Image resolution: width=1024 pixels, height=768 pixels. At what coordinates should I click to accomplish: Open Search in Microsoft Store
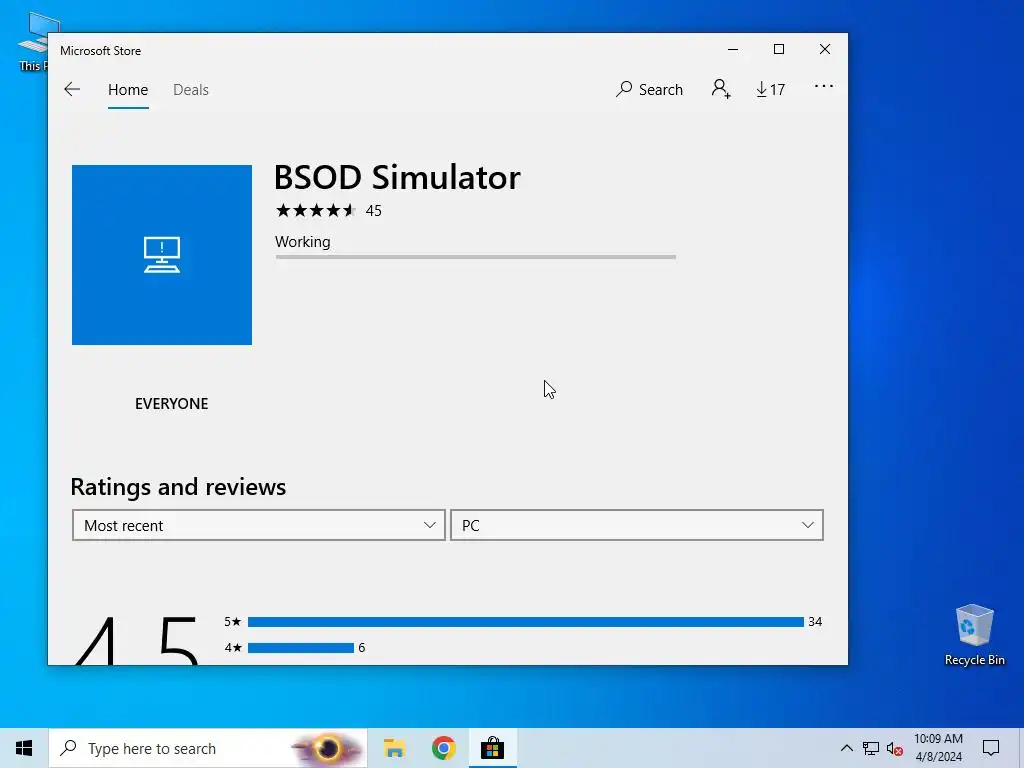pyautogui.click(x=649, y=89)
